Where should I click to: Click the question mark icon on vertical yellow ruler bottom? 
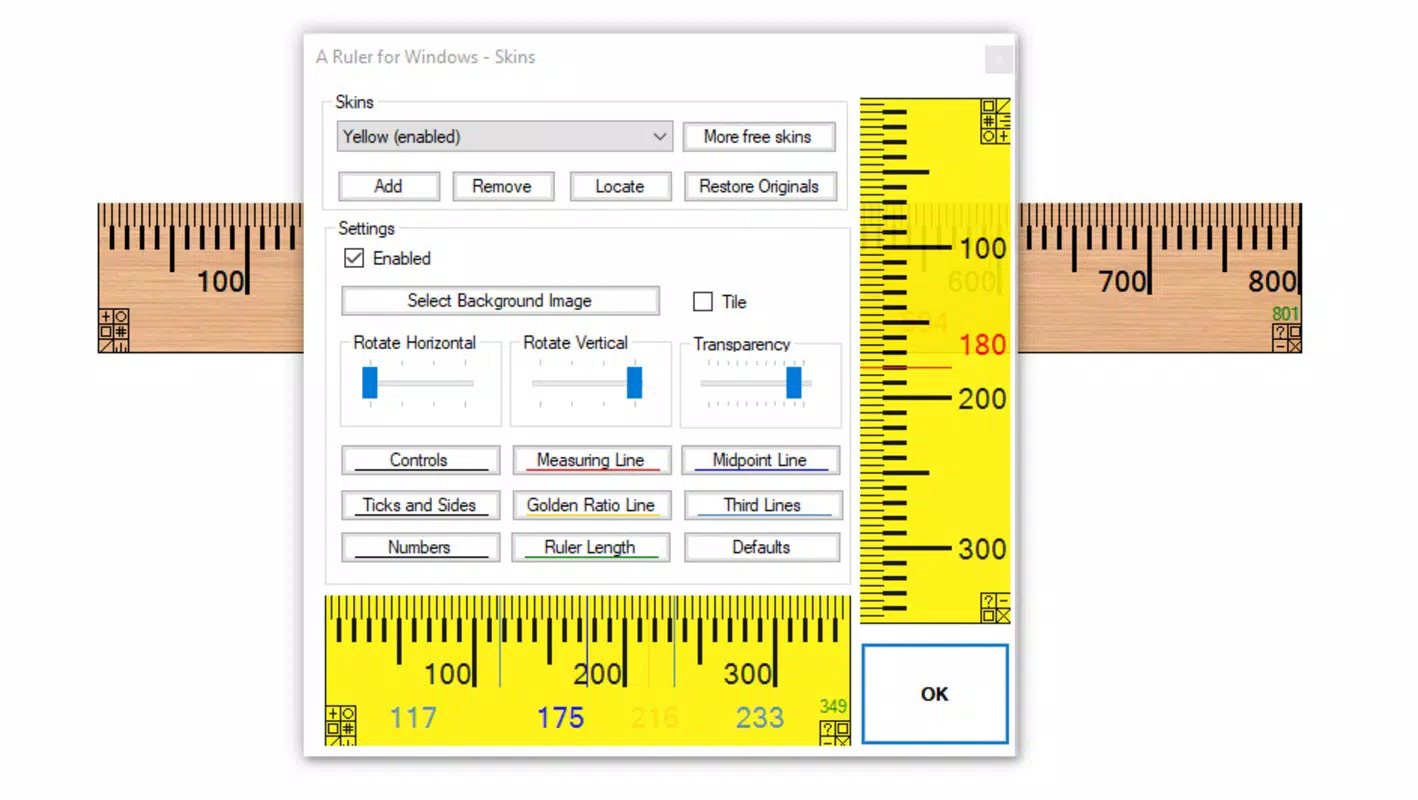(x=988, y=600)
